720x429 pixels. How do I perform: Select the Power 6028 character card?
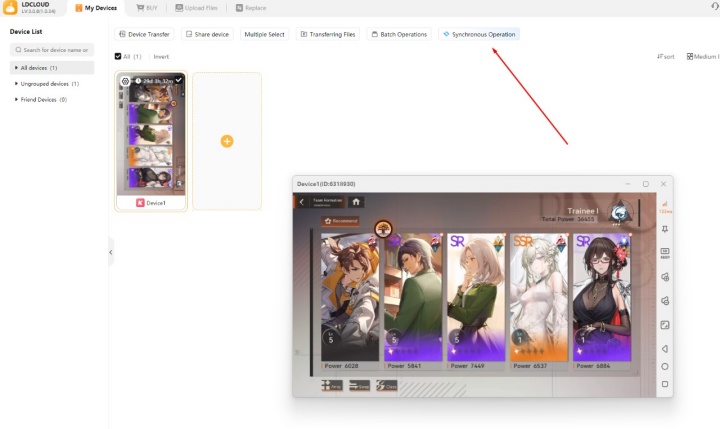[350, 297]
